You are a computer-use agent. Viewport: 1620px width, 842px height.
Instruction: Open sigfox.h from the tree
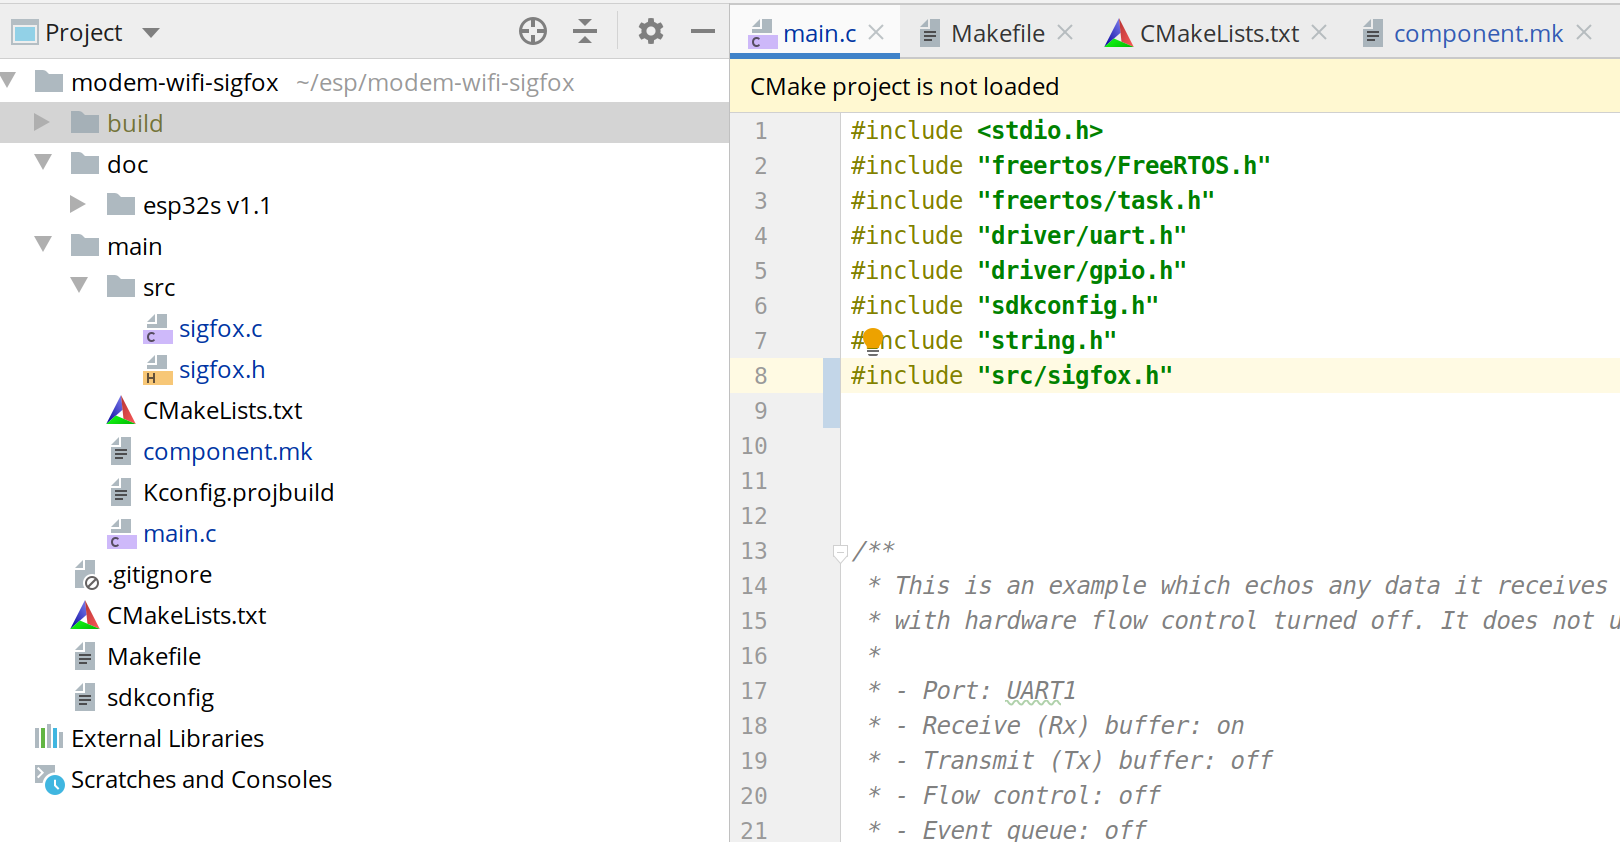click(x=222, y=369)
